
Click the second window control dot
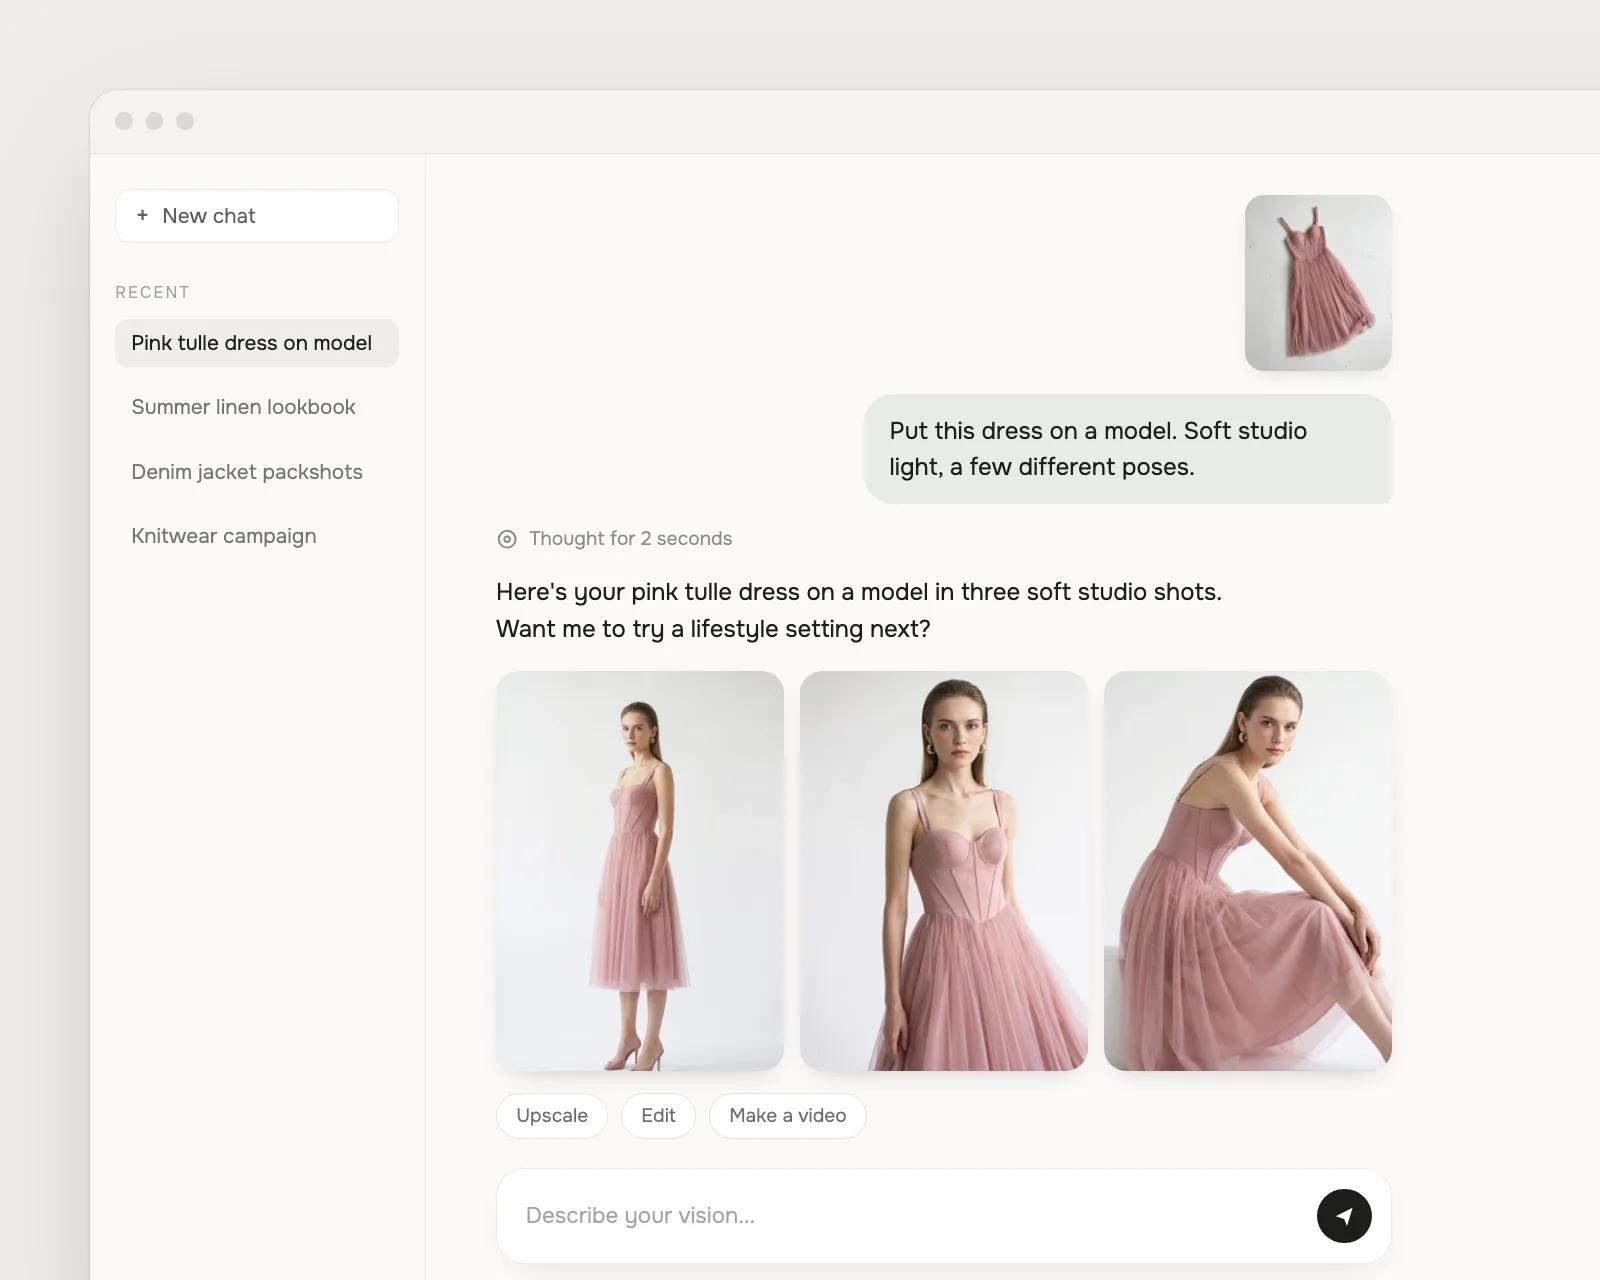tap(154, 121)
